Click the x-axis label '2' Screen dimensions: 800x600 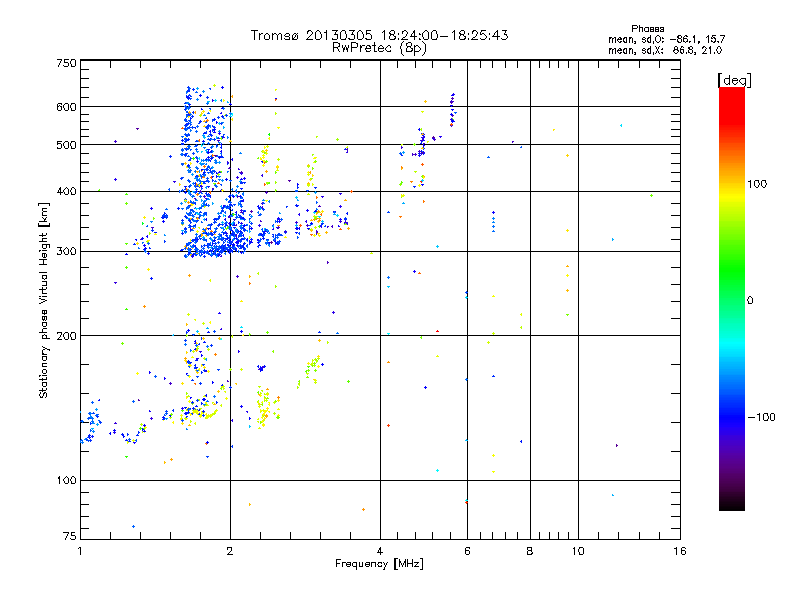point(230,551)
